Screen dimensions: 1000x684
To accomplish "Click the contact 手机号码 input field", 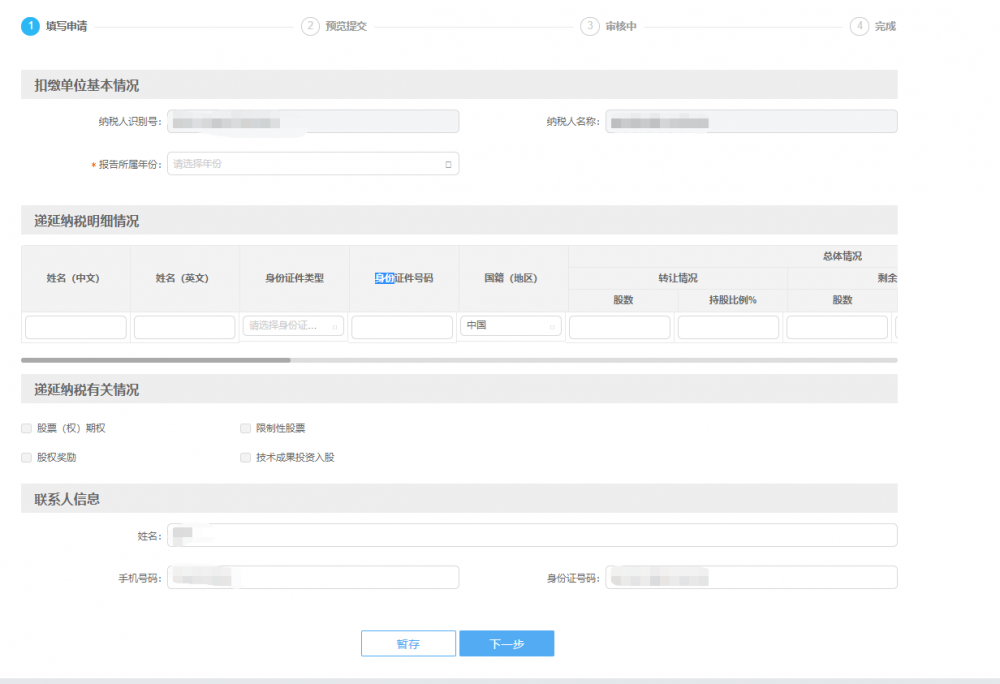I will click(313, 578).
